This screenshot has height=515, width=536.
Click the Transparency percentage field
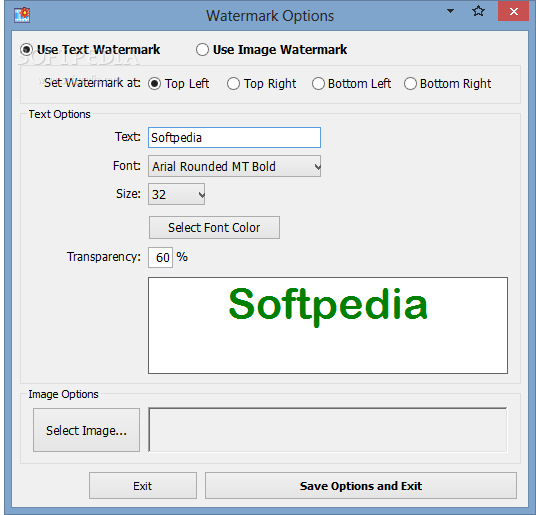(x=161, y=257)
